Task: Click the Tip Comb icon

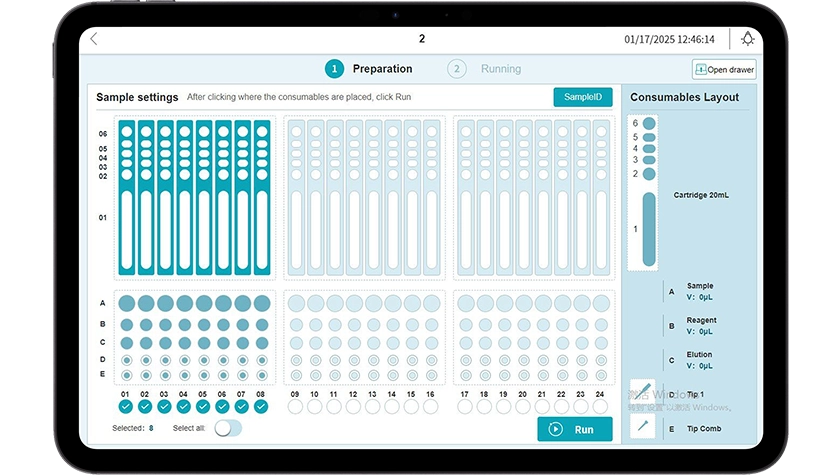Action: point(642,427)
